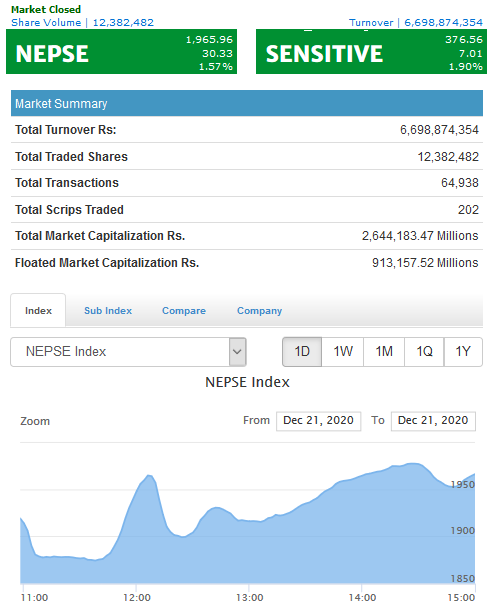Image resolution: width=487 pixels, height=603 pixels.
Task: Click the value 64,938
Action: coord(460,183)
